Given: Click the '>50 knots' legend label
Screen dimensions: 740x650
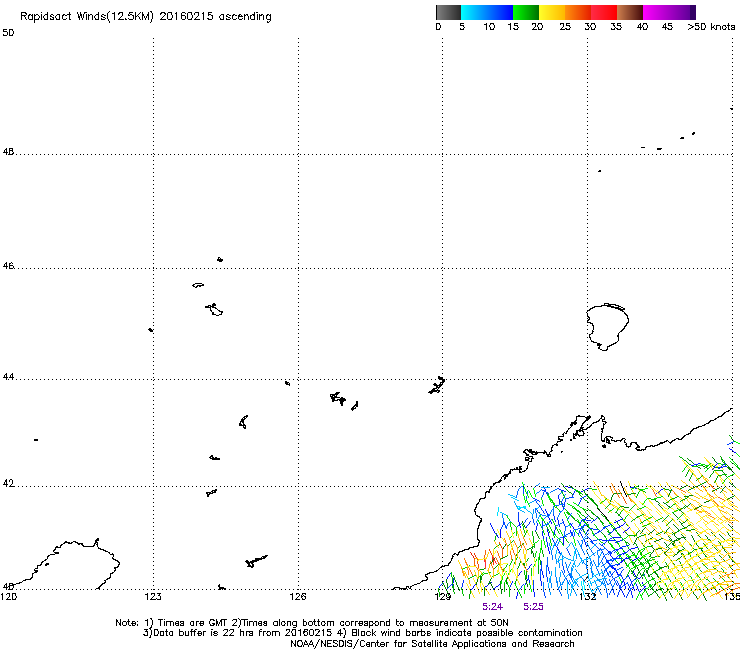Looking at the screenshot, I should point(711,27).
